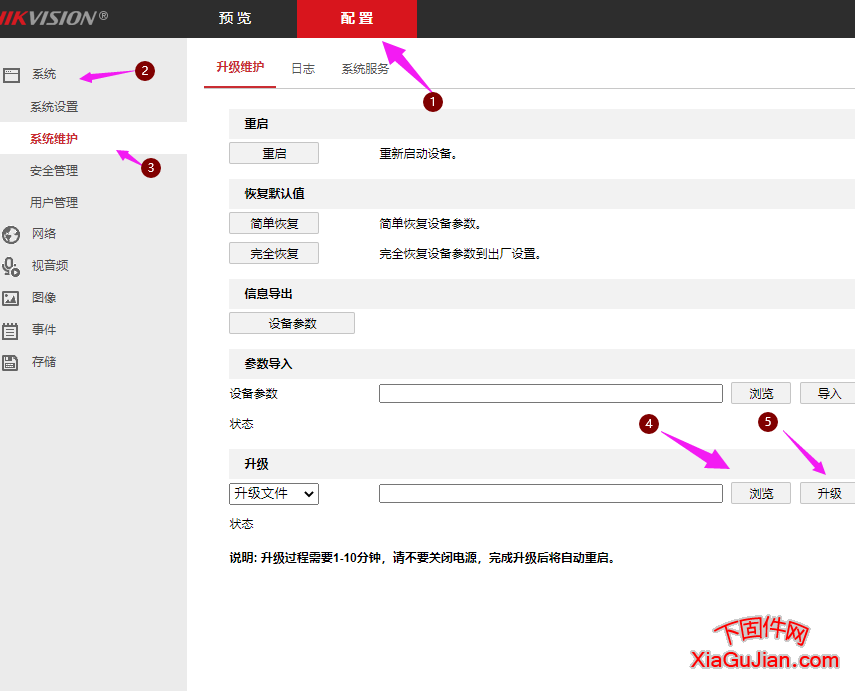Click the 事件 calendar icon
Viewport: 855px width, 691px height.
10,331
